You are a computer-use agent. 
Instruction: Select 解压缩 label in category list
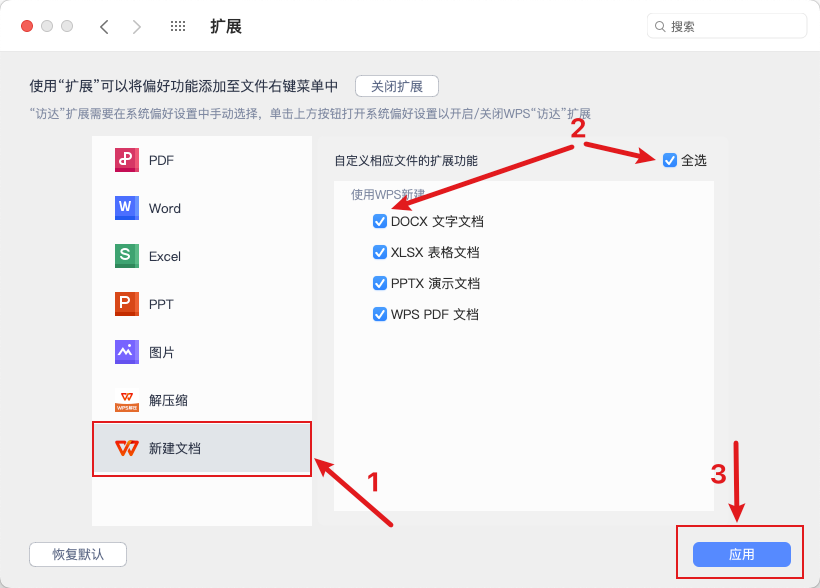click(x=168, y=401)
